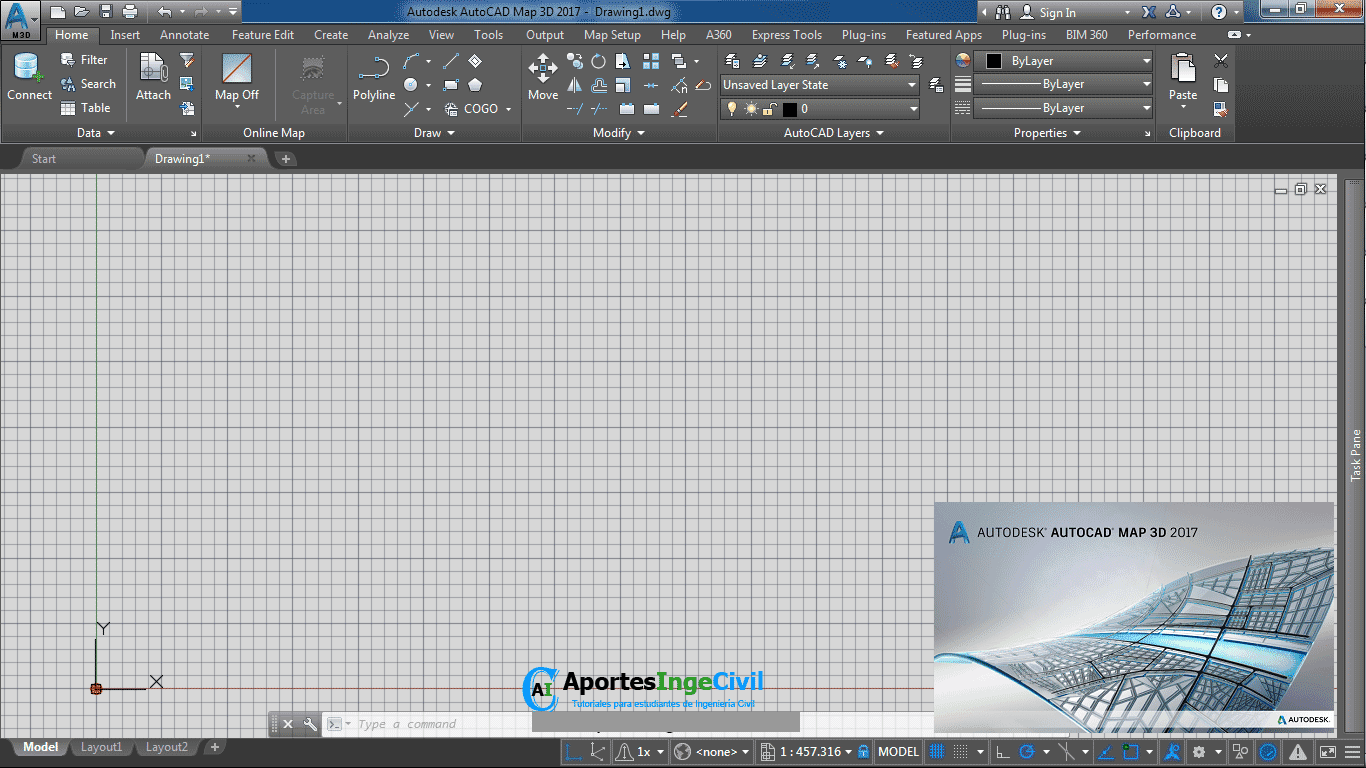
Task: Toggle the grid display in status bar
Action: (937, 752)
